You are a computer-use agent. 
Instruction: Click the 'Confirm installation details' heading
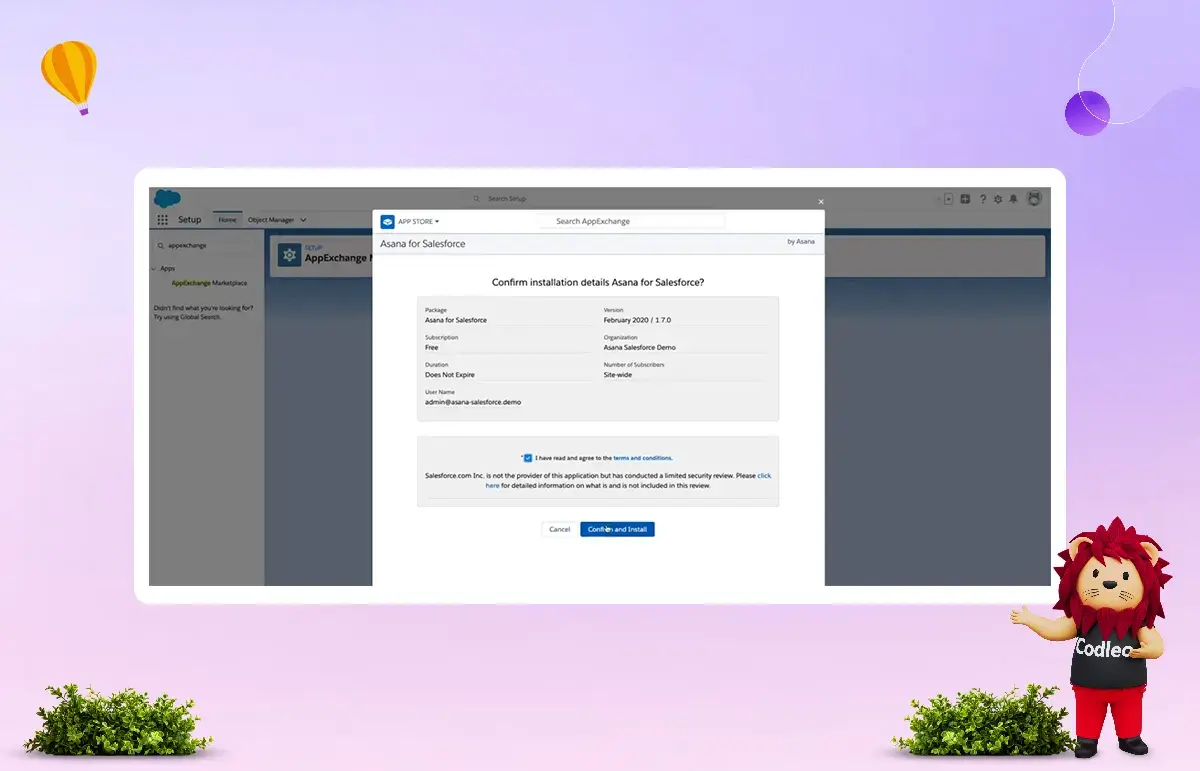click(598, 283)
